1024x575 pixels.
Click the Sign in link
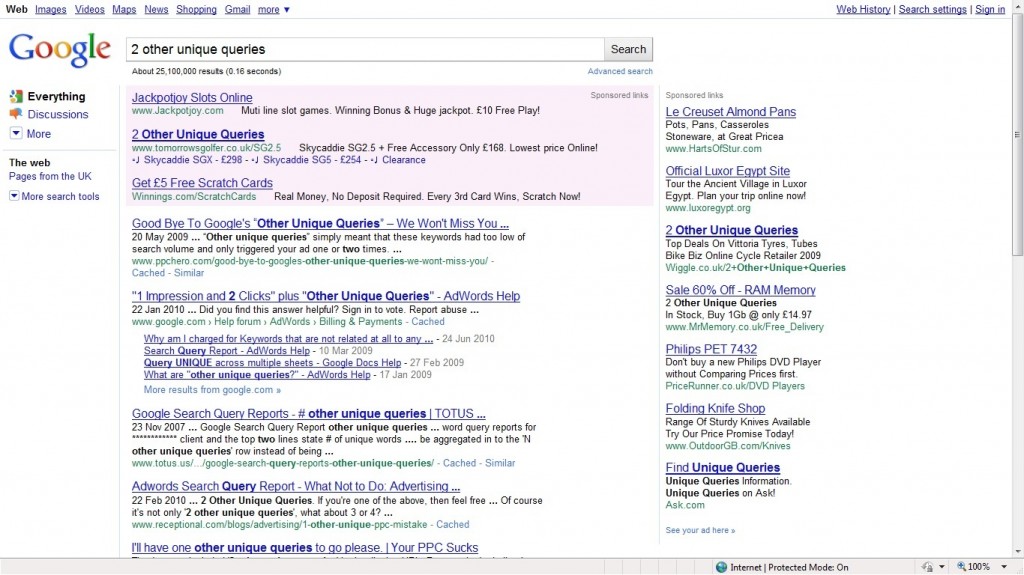pos(990,10)
